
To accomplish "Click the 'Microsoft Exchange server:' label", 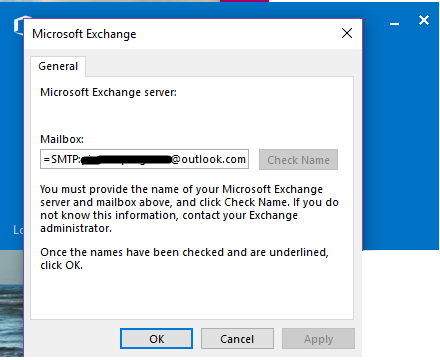I will click(x=108, y=92).
